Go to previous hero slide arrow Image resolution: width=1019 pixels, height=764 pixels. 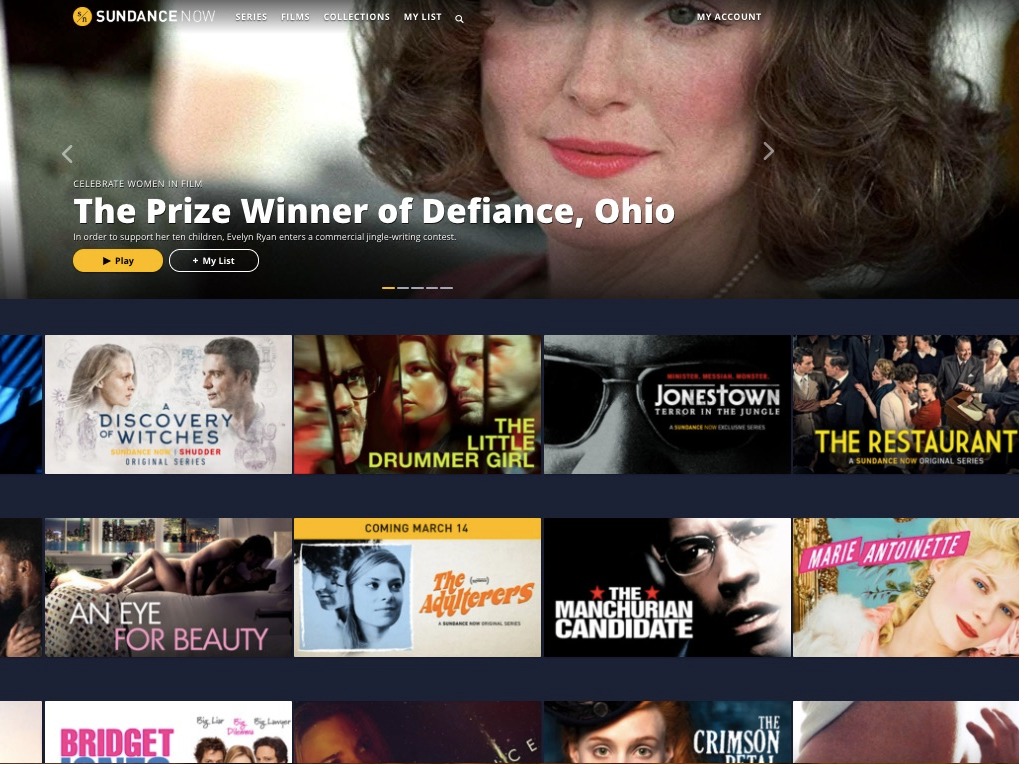[67, 154]
